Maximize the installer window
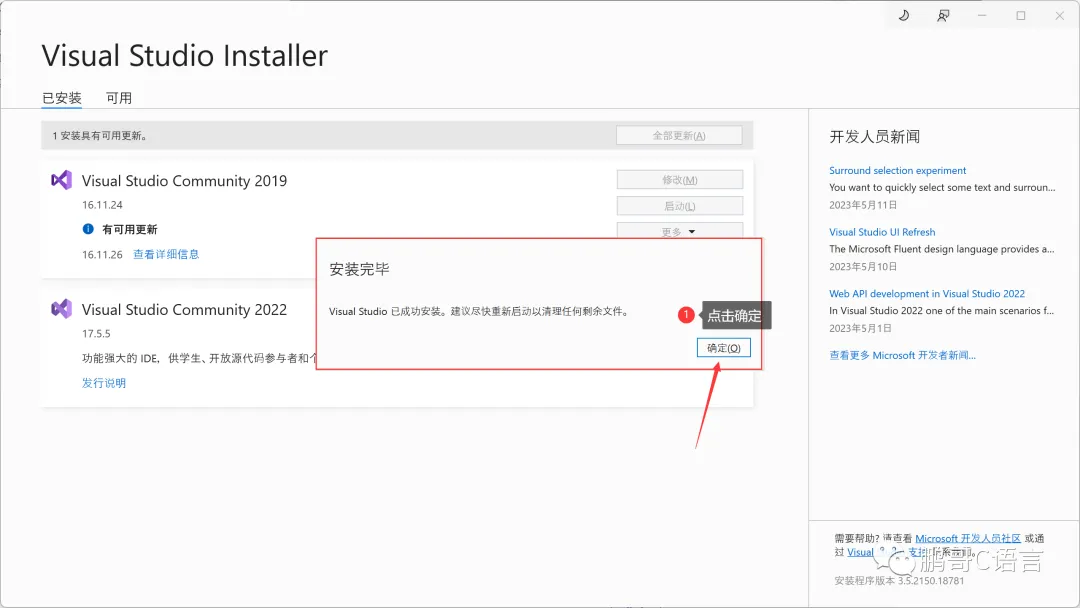The width and height of the screenshot is (1080, 608). point(1021,15)
